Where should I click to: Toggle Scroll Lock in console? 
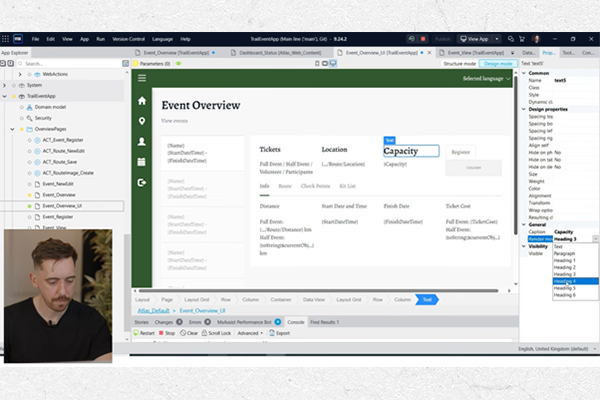[216, 333]
